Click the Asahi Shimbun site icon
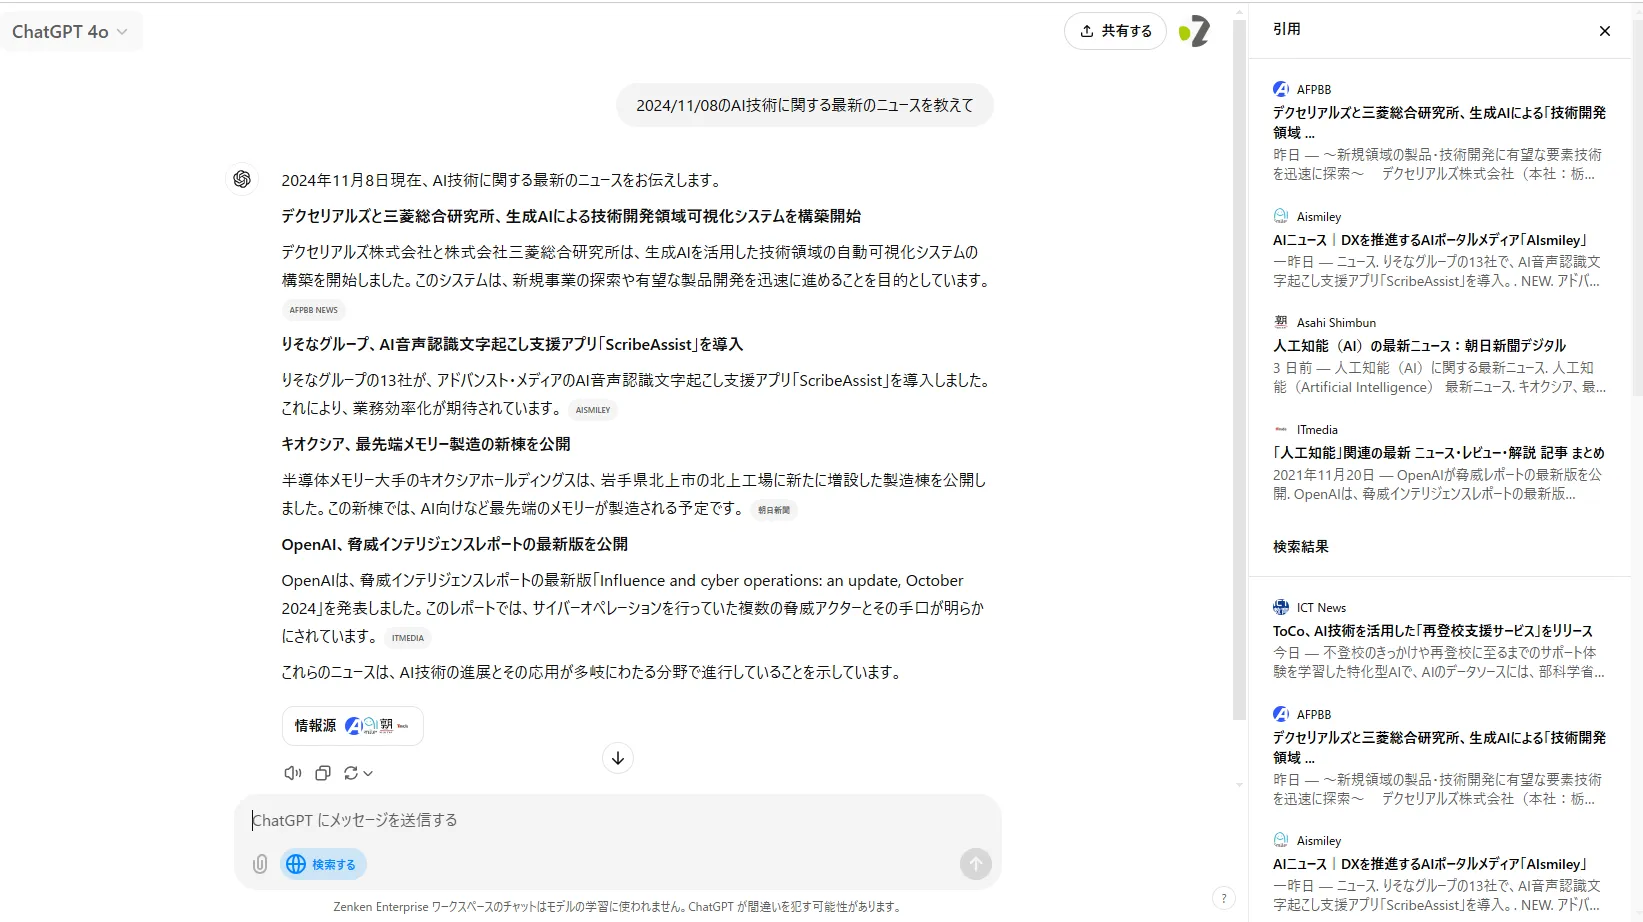This screenshot has height=922, width=1643. (1281, 322)
